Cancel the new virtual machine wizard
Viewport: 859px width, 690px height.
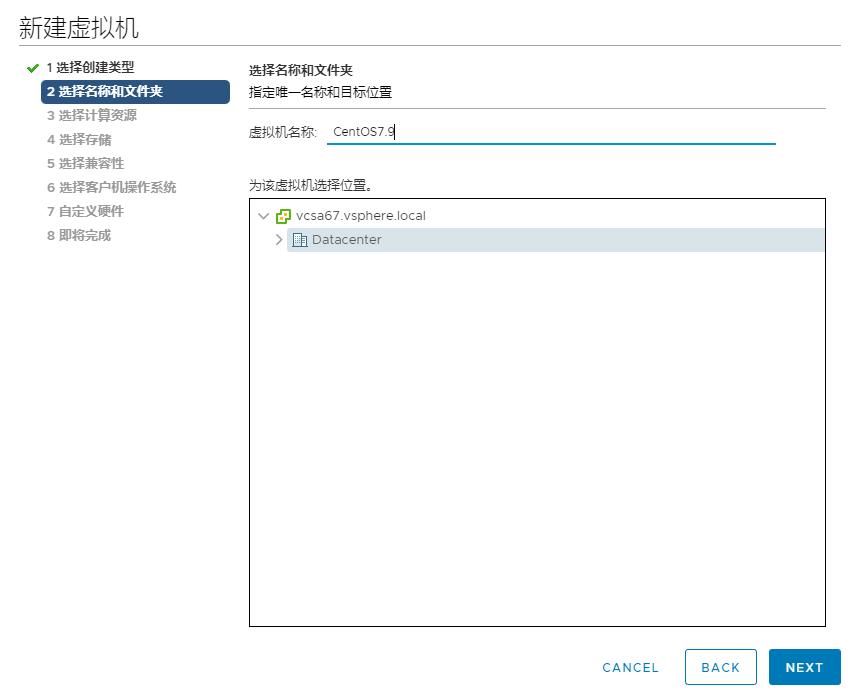tap(629, 667)
